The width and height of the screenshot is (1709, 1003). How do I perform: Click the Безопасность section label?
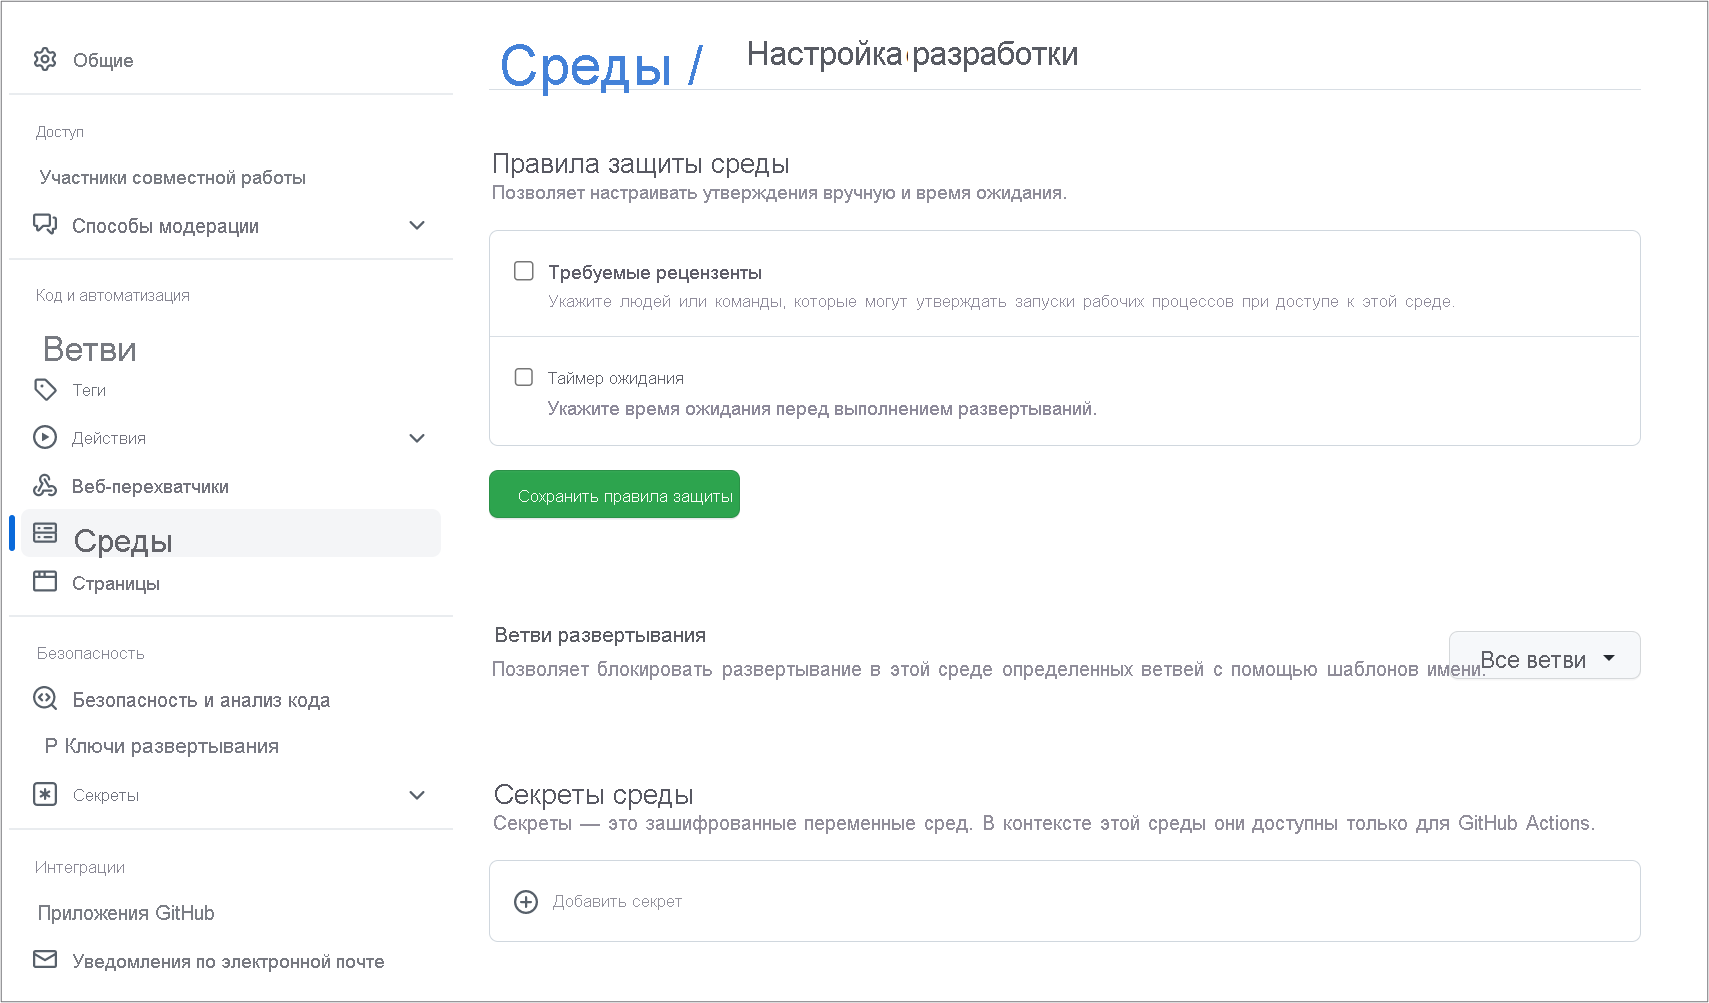[91, 653]
